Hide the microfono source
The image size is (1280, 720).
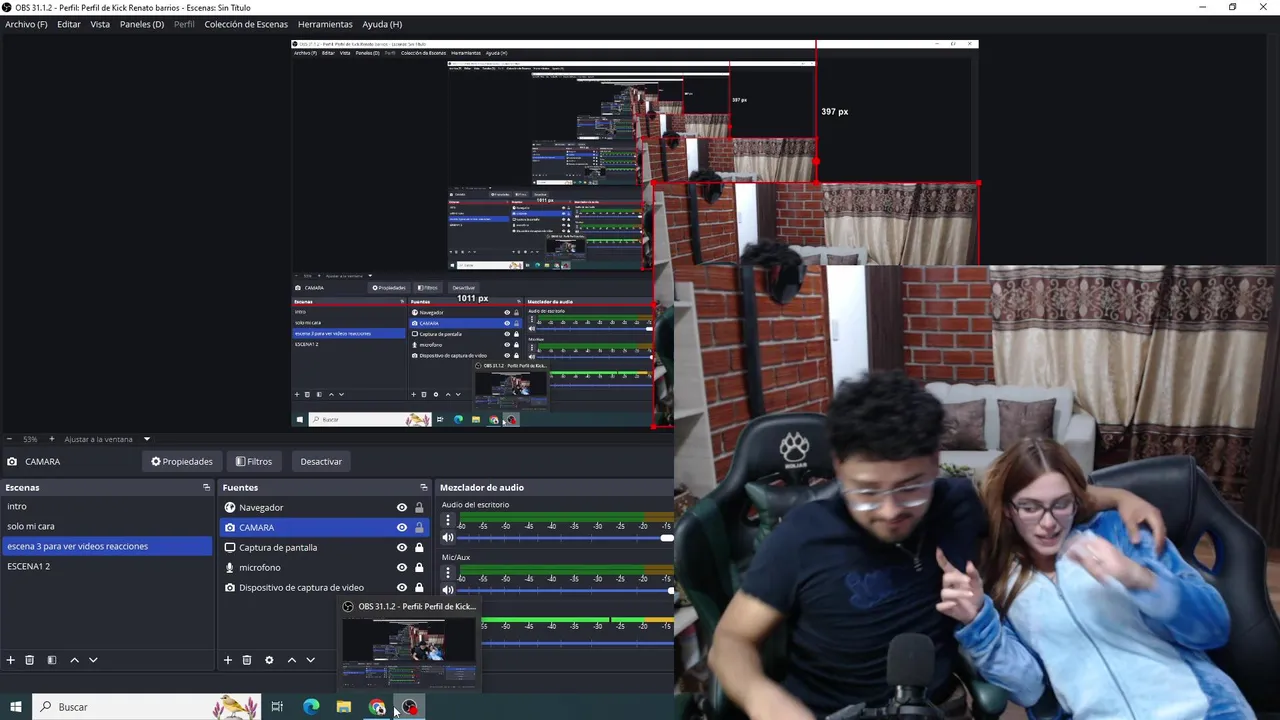click(402, 567)
